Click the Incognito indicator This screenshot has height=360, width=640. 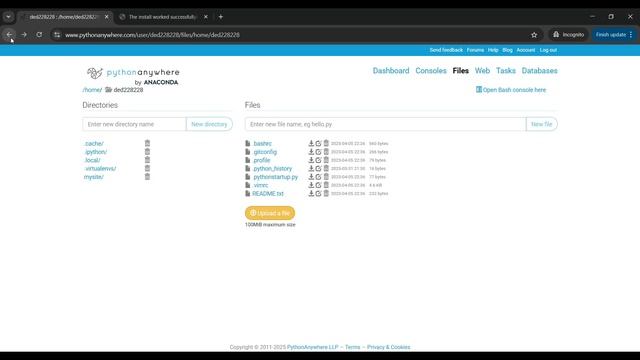pyautogui.click(x=569, y=35)
